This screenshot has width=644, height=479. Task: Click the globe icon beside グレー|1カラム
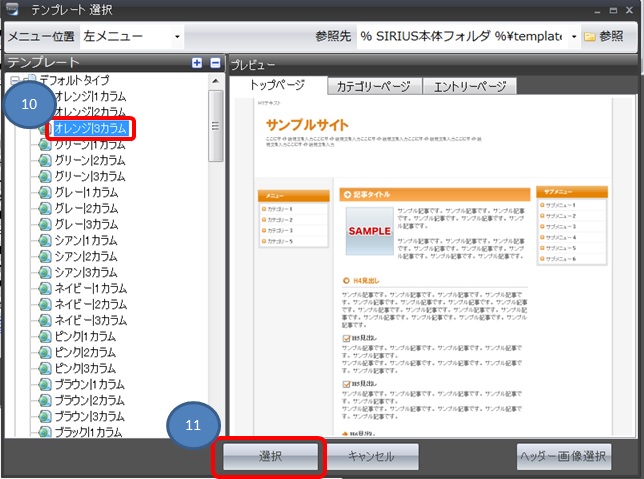point(44,193)
